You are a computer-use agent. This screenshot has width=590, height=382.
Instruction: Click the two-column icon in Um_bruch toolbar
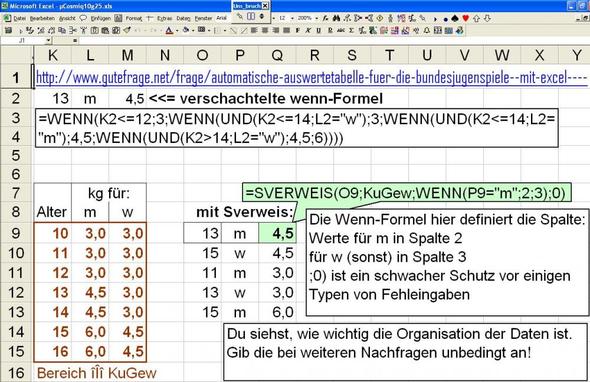251,16
